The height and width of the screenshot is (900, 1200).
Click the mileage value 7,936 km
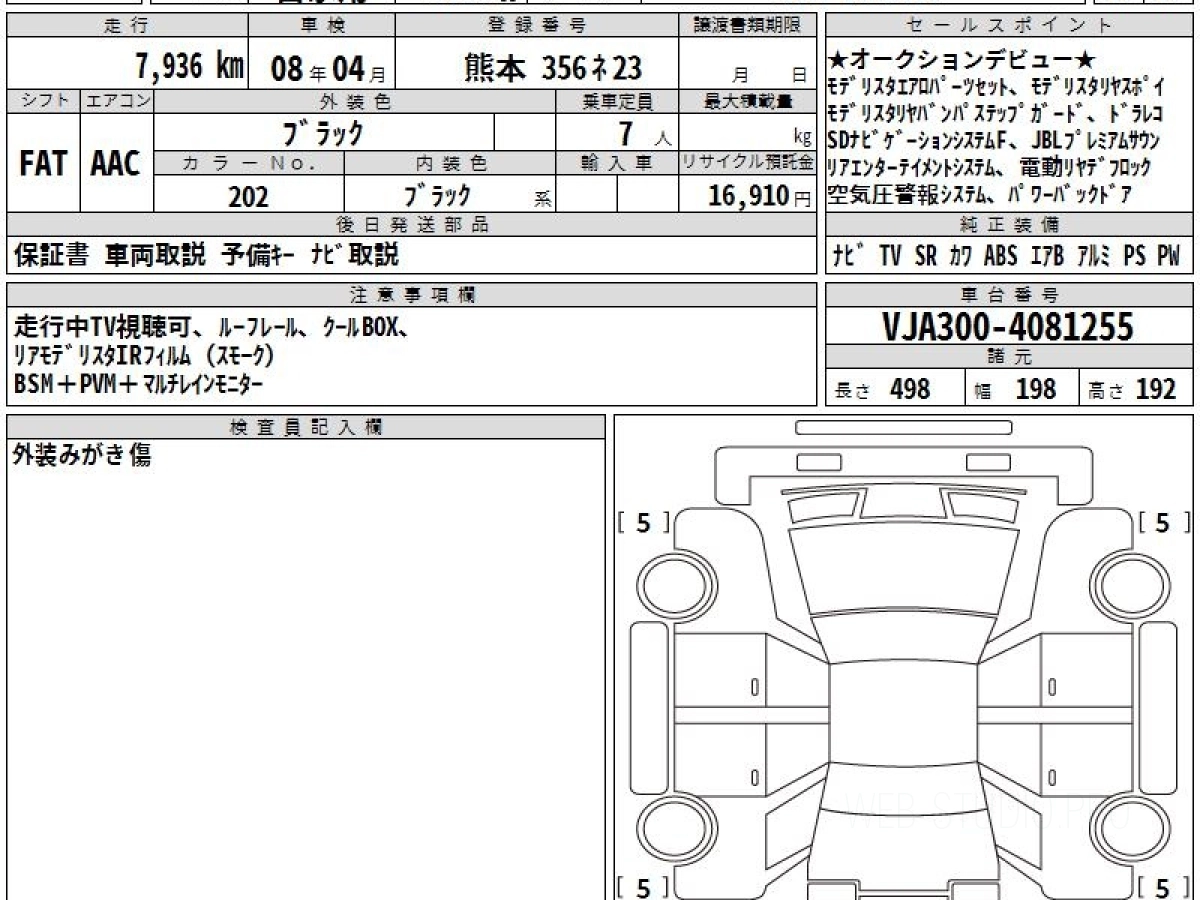tap(190, 67)
